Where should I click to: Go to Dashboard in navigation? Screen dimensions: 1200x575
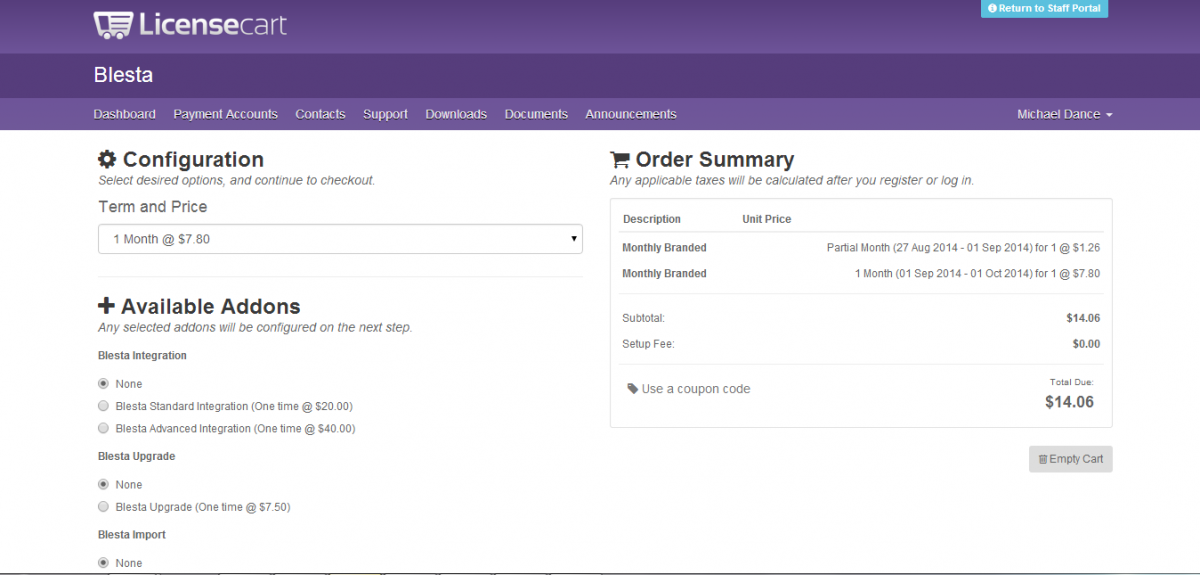[125, 114]
